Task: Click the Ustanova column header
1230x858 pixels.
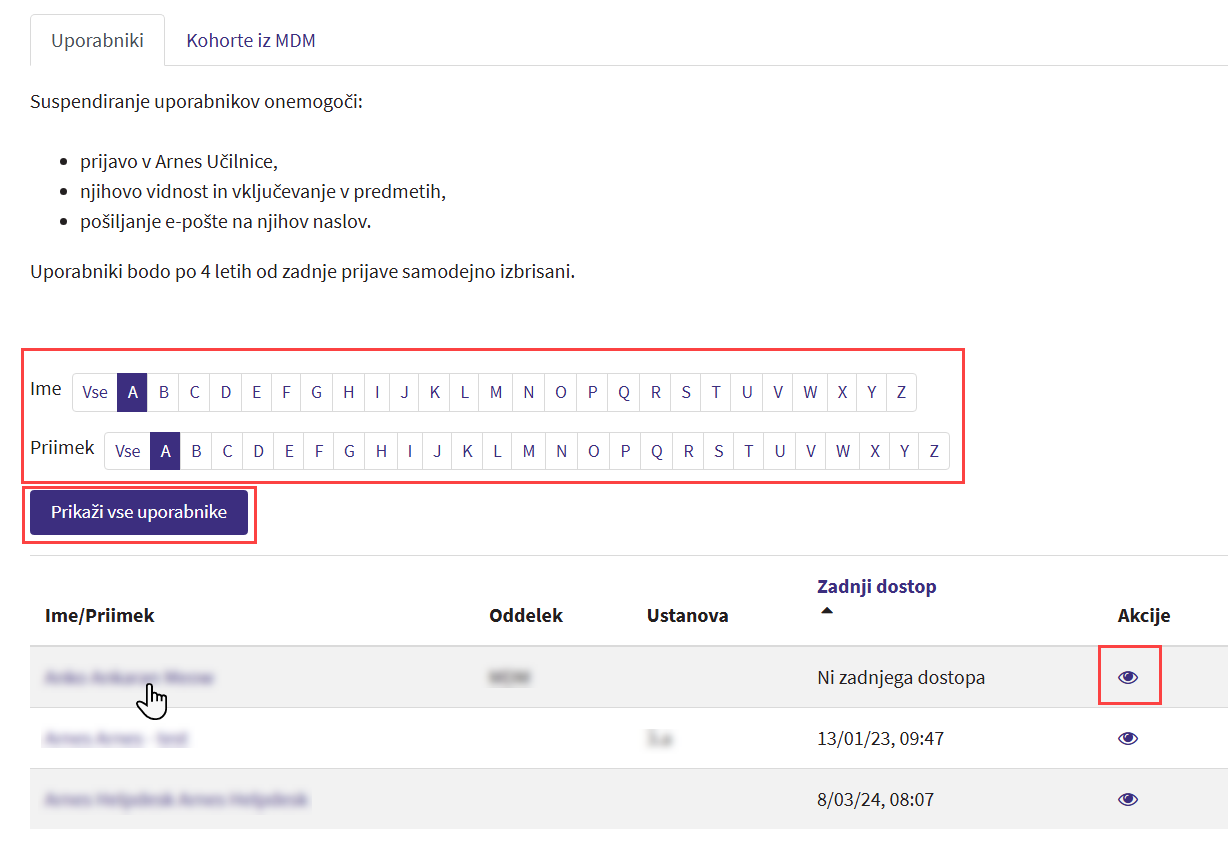Action: [688, 615]
